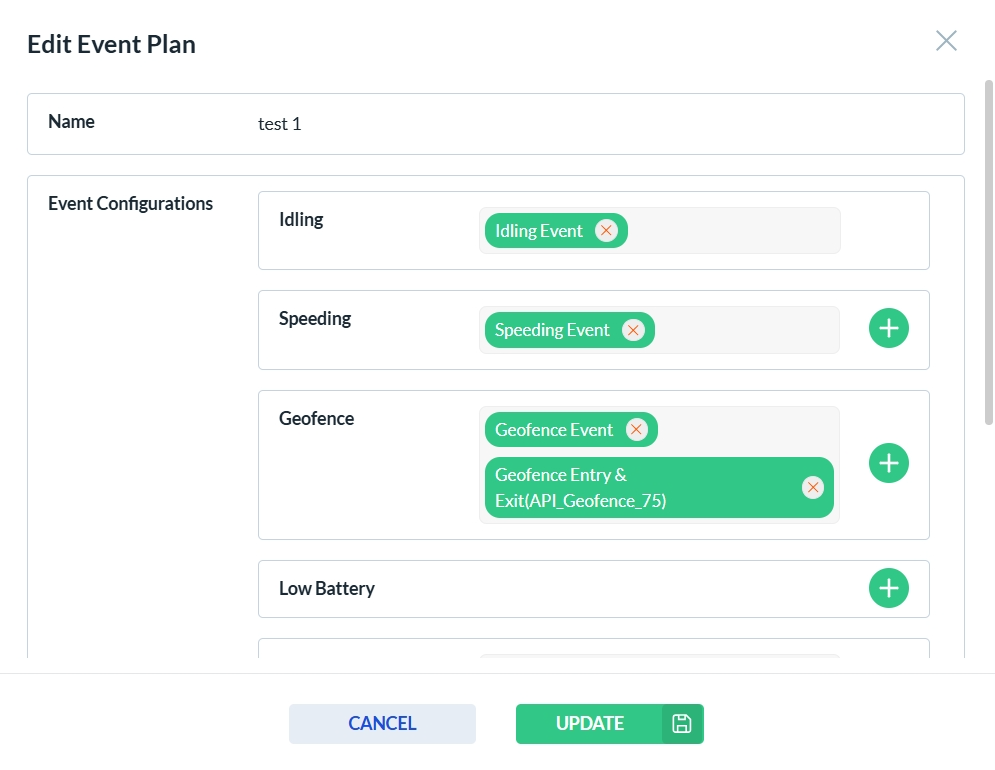Click the UPDATE button label
Screen dimensions: 995x770
point(590,724)
